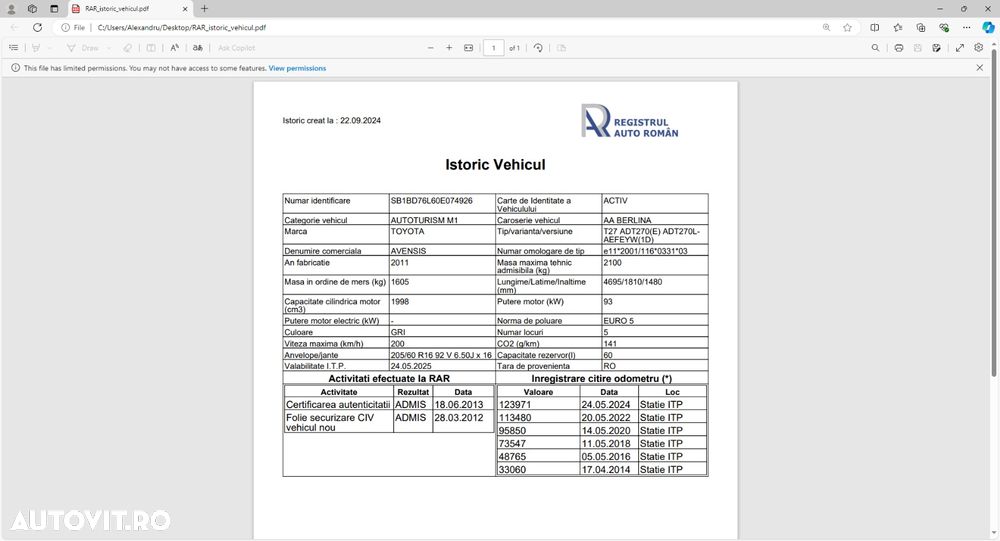Select the AUTOTURISM M1 category value
The height and width of the screenshot is (541, 1000).
pos(424,220)
